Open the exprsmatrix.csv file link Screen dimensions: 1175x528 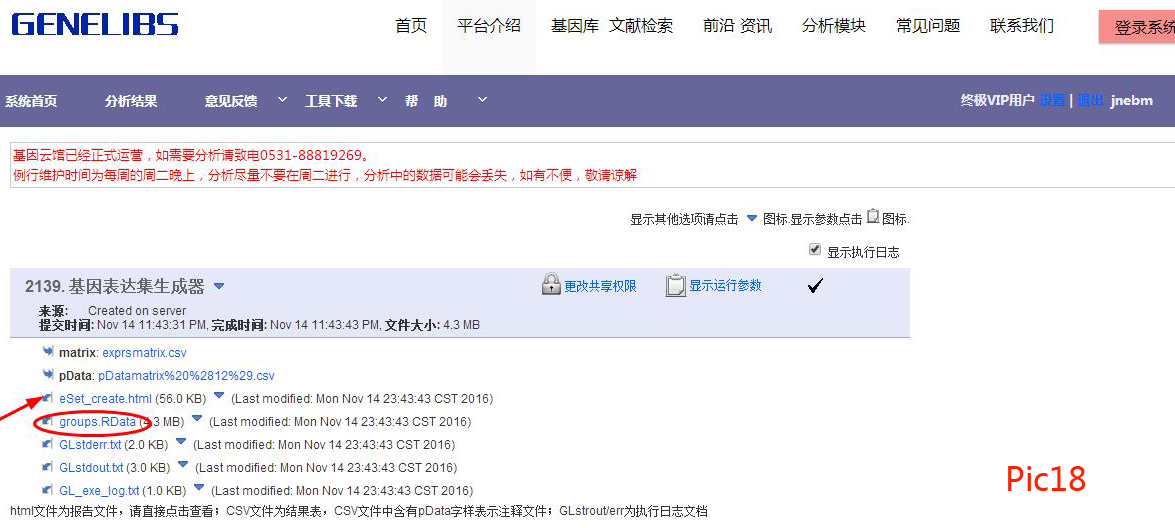coord(144,353)
